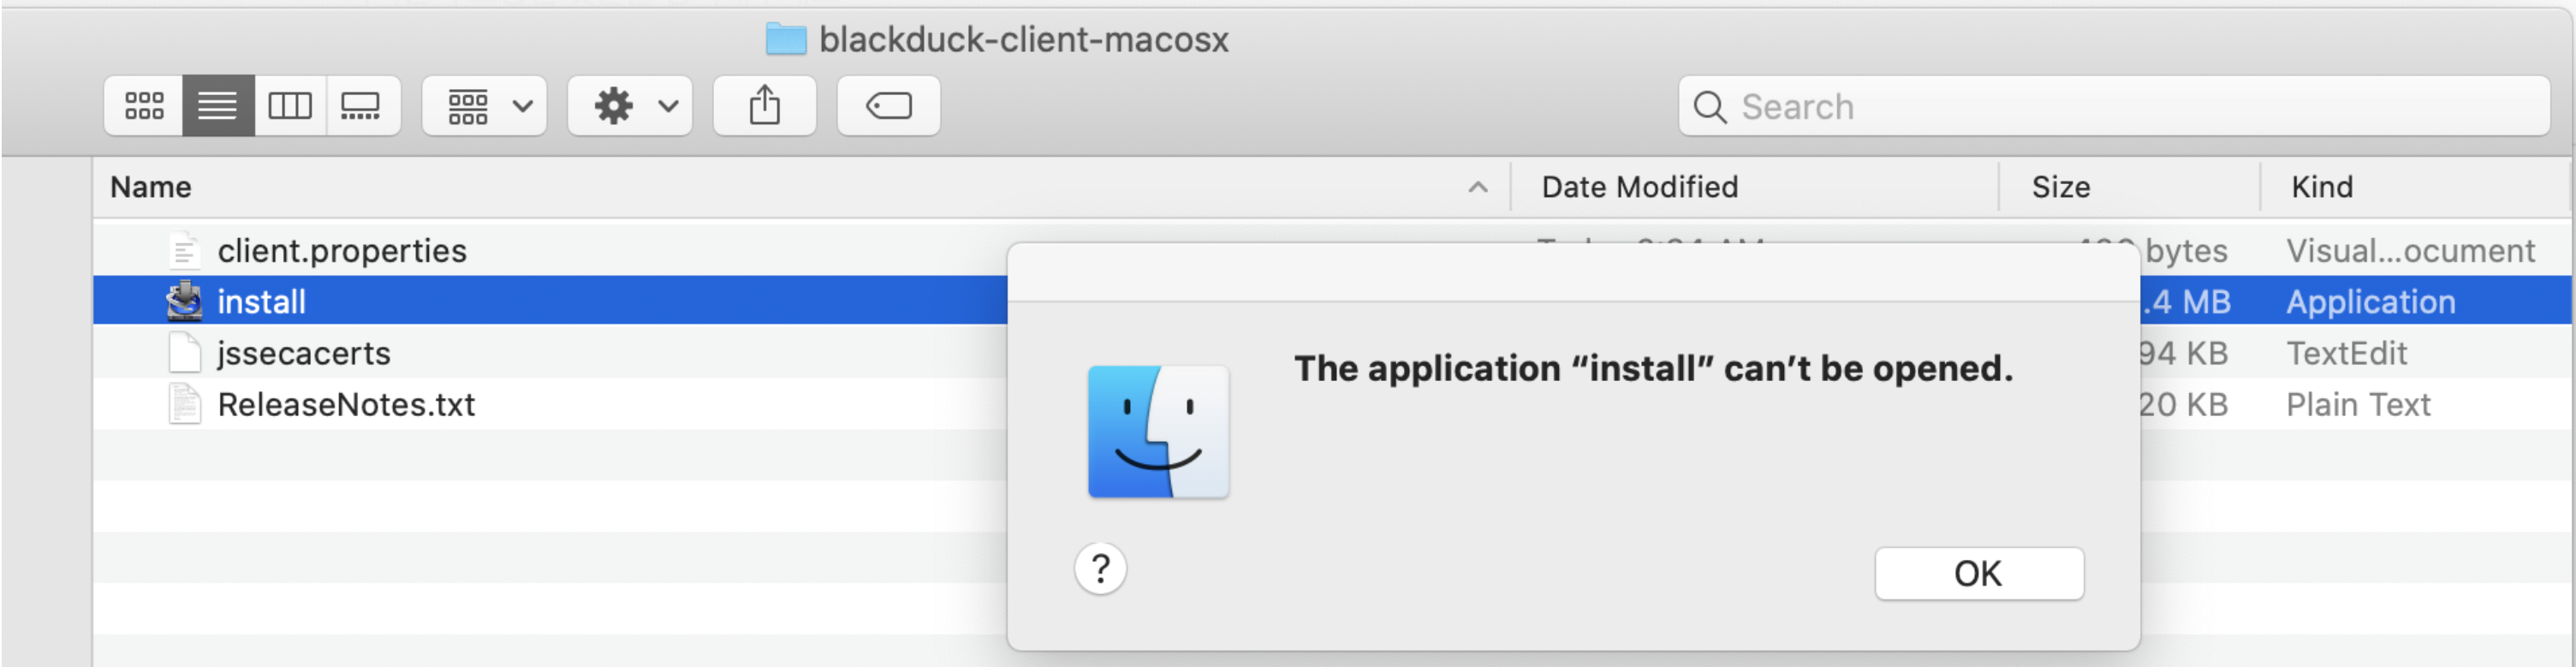Screen dimensions: 2576x667
Task: Select the client.properties file
Action: [343, 251]
